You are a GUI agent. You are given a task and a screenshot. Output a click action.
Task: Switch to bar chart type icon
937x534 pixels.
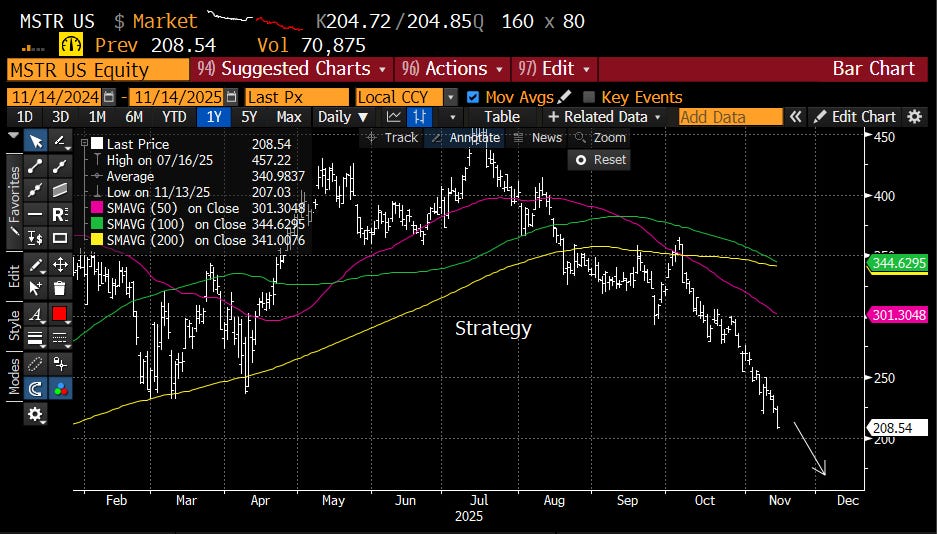tap(419, 116)
